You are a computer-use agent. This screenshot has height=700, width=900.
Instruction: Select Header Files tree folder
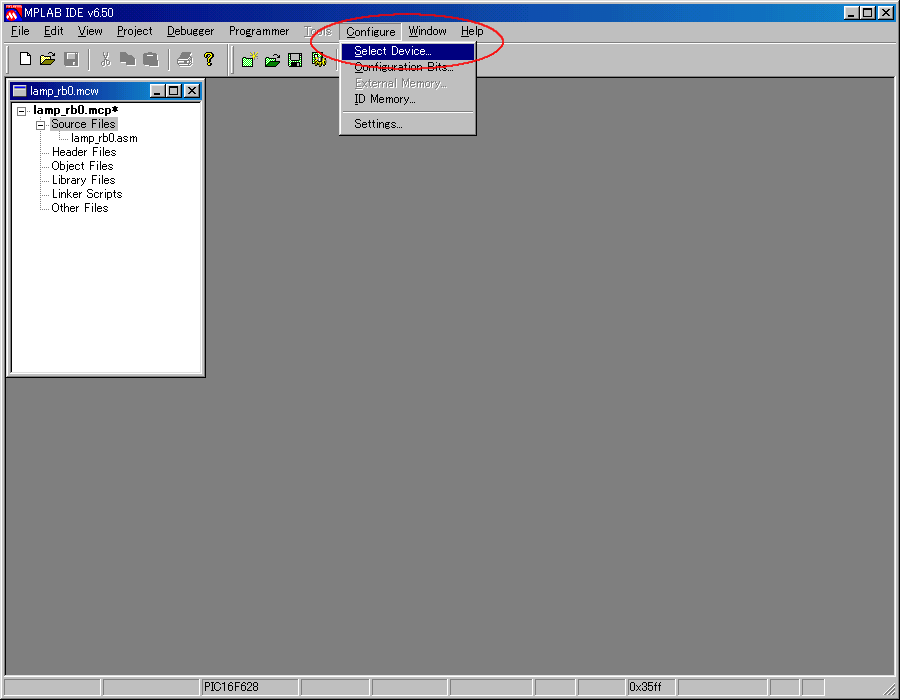coord(84,152)
